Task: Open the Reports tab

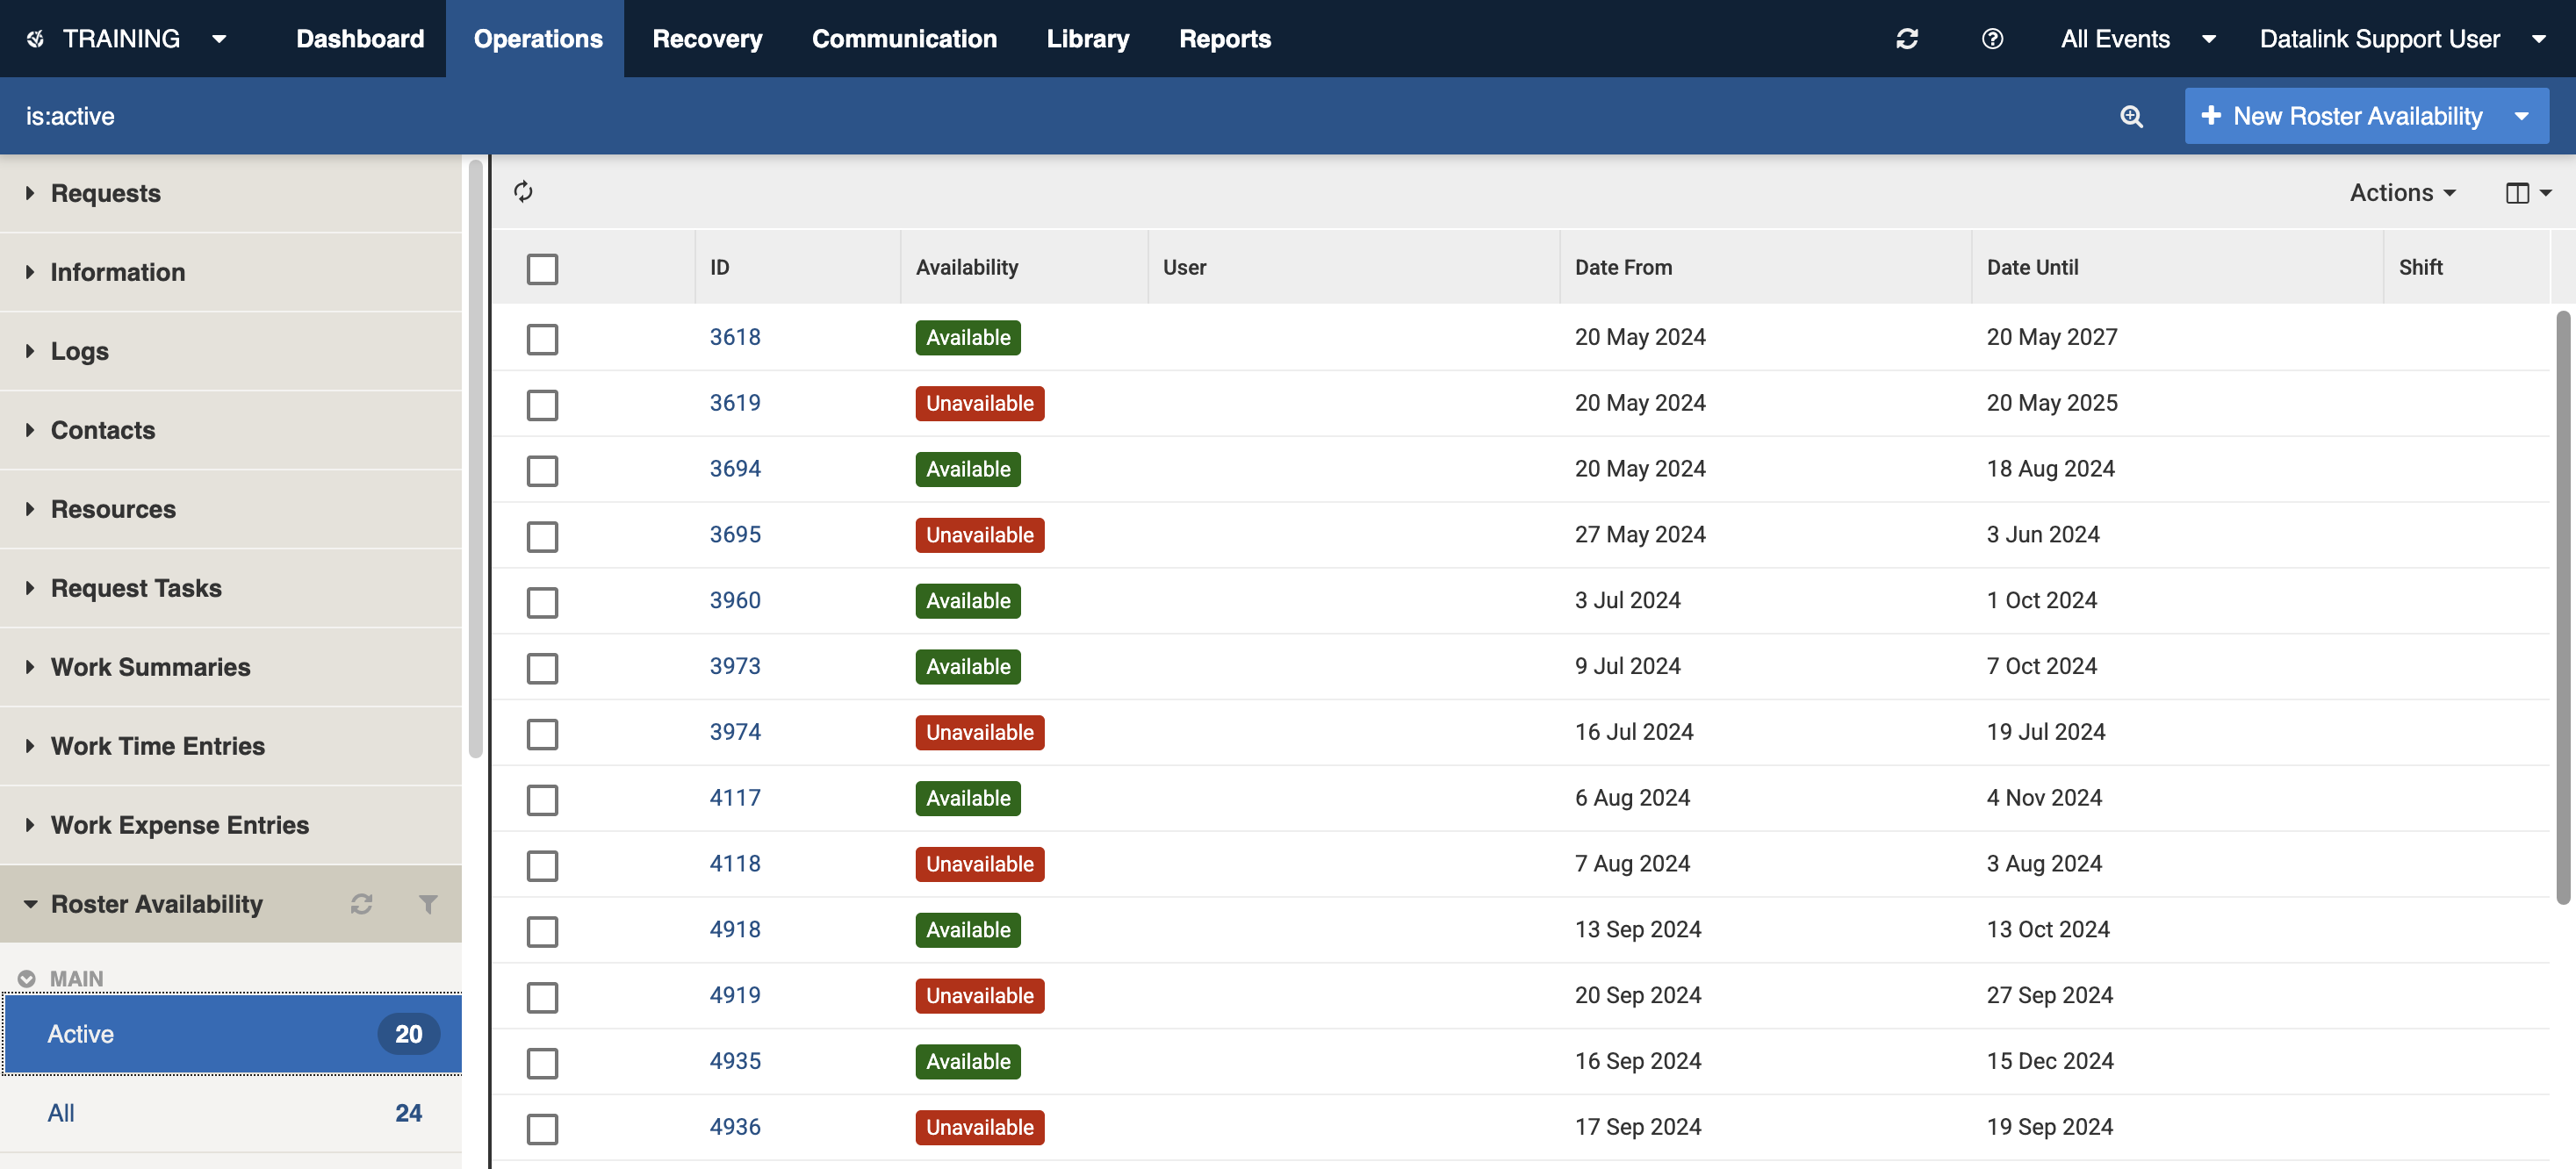Action: 1224,39
